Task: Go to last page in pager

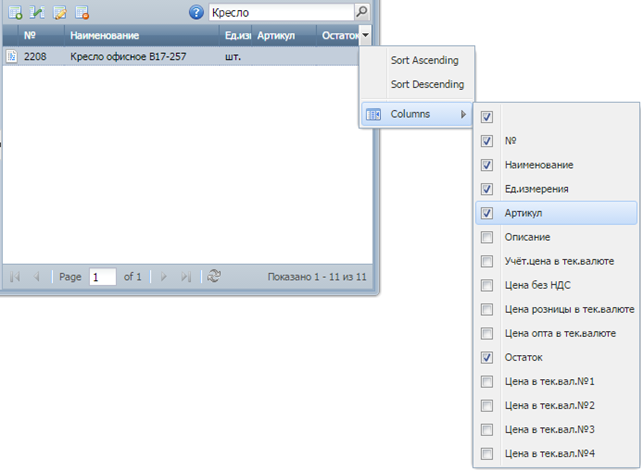Action: tap(186, 277)
